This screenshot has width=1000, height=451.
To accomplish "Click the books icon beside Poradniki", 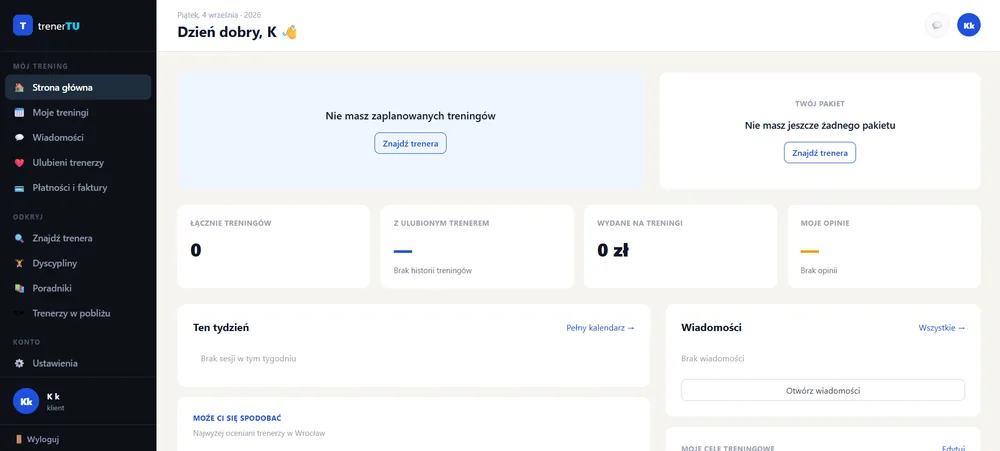I will 20,288.
